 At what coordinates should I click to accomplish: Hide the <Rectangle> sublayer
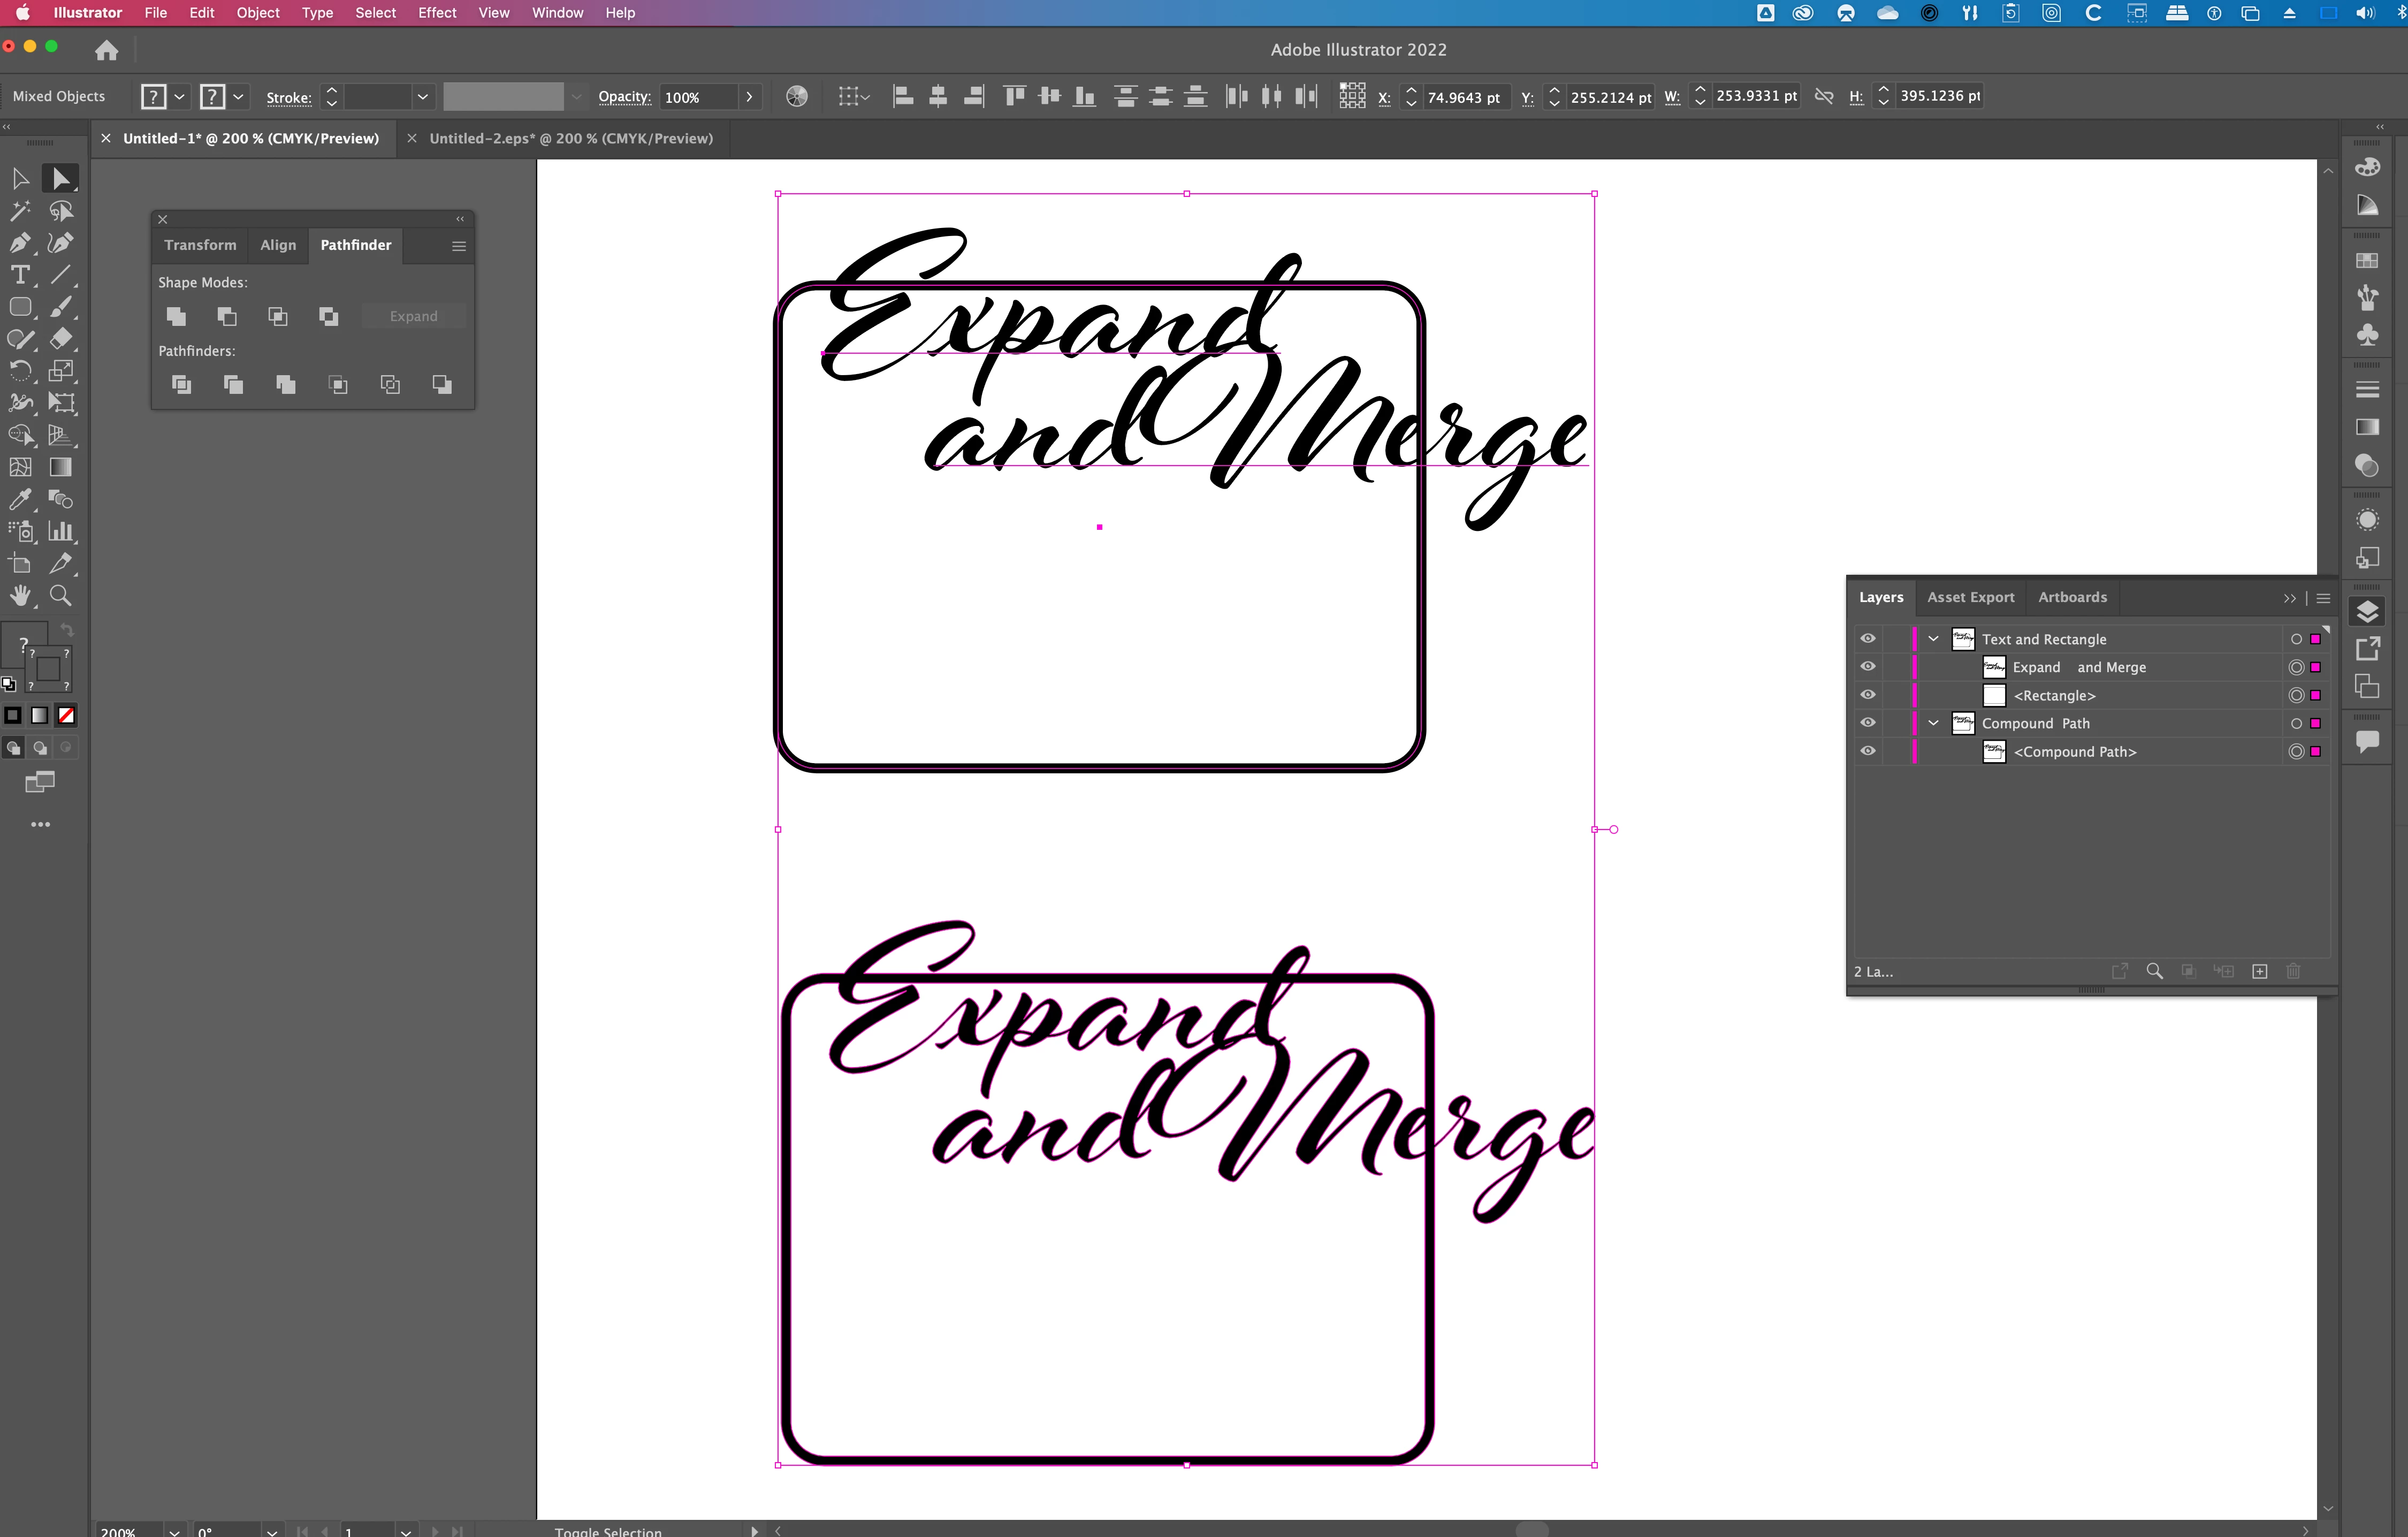(1867, 695)
